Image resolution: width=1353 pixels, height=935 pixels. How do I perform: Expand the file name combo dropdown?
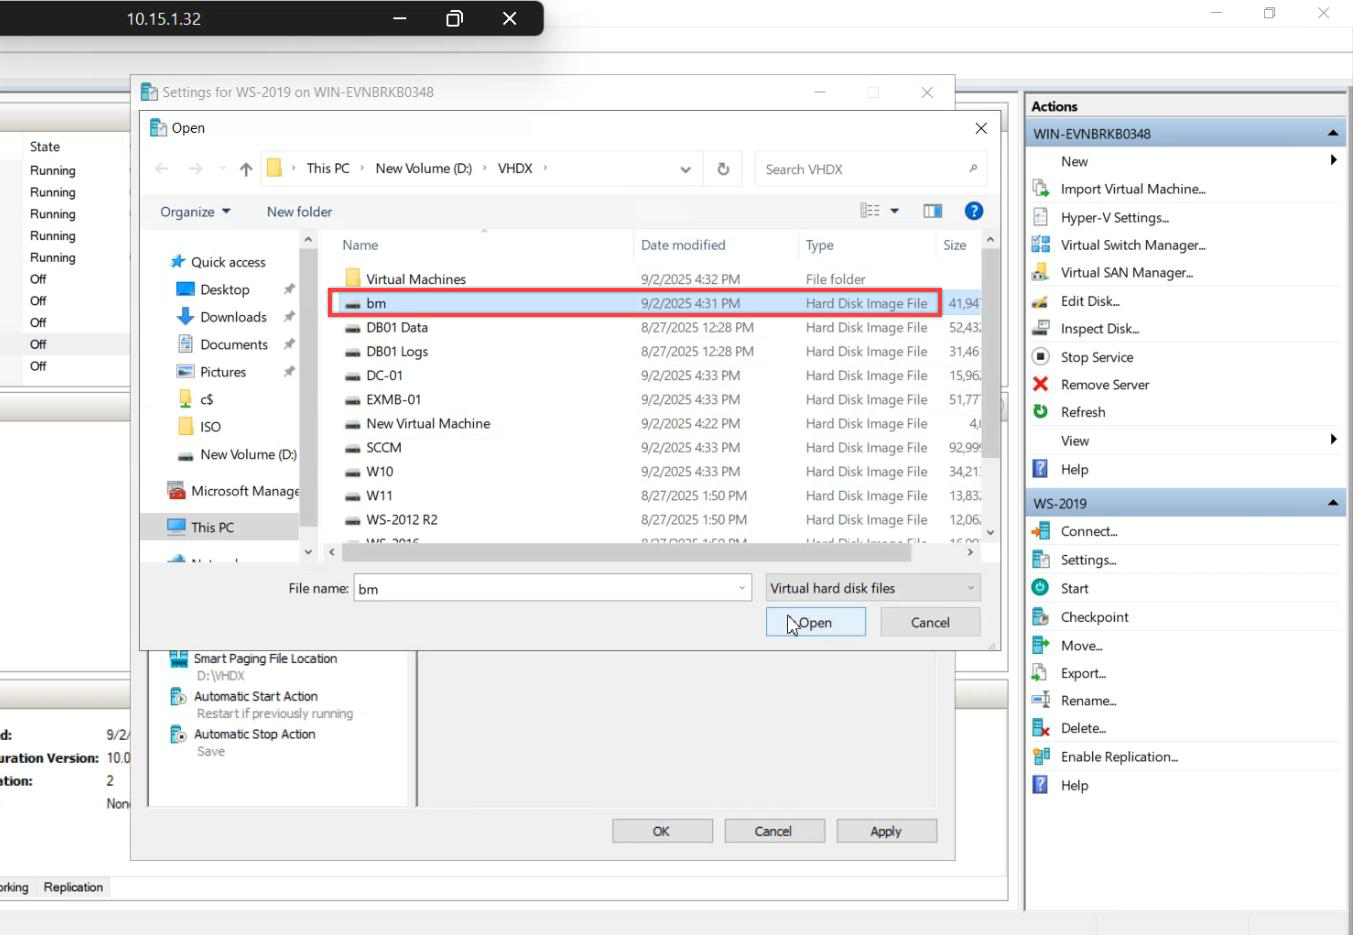coord(742,588)
